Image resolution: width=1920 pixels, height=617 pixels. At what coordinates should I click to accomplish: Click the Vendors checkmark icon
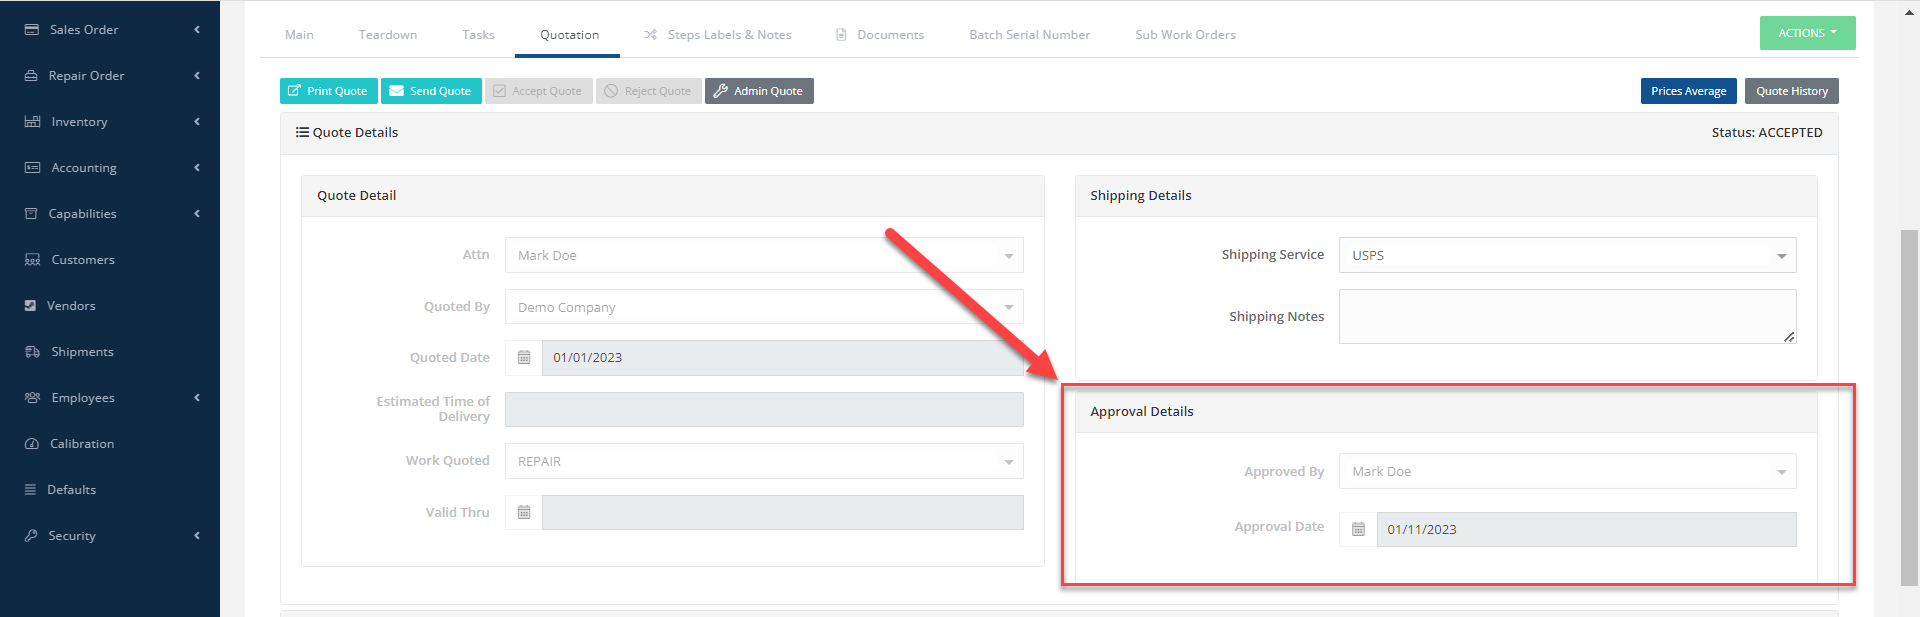click(x=30, y=306)
